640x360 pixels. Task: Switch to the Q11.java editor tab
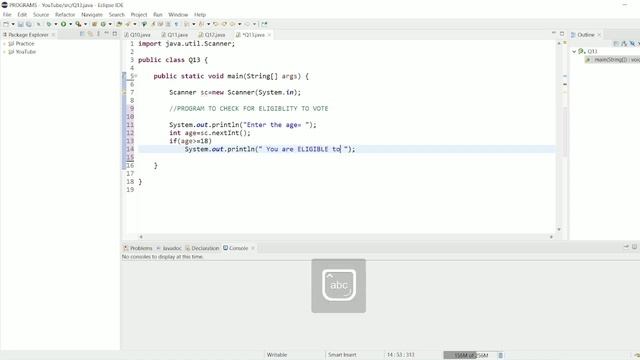click(x=175, y=35)
